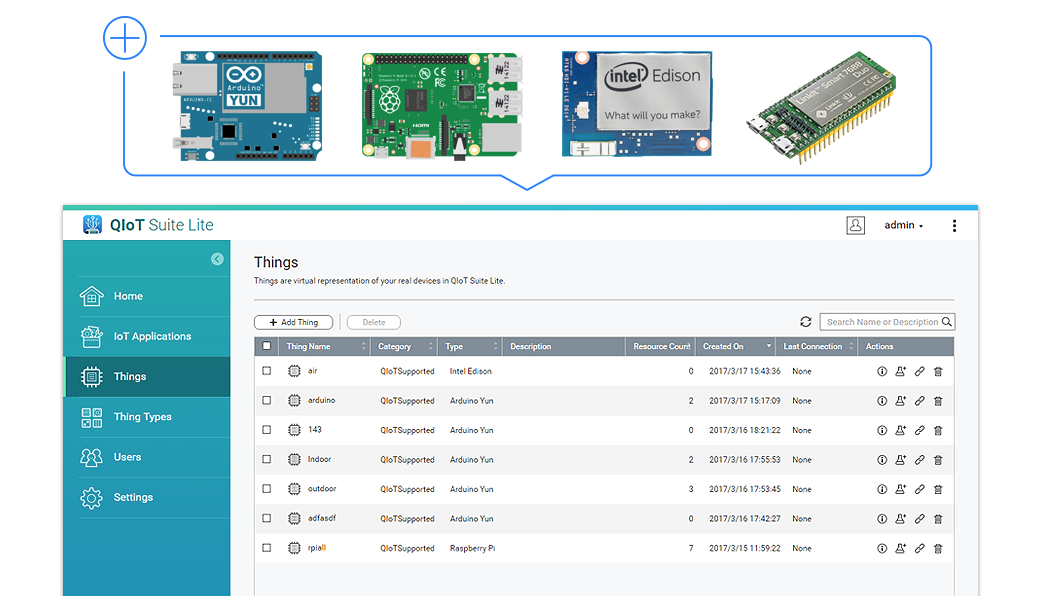Screen dimensions: 1053x596
Task: View info for the air thing
Action: coord(882,372)
